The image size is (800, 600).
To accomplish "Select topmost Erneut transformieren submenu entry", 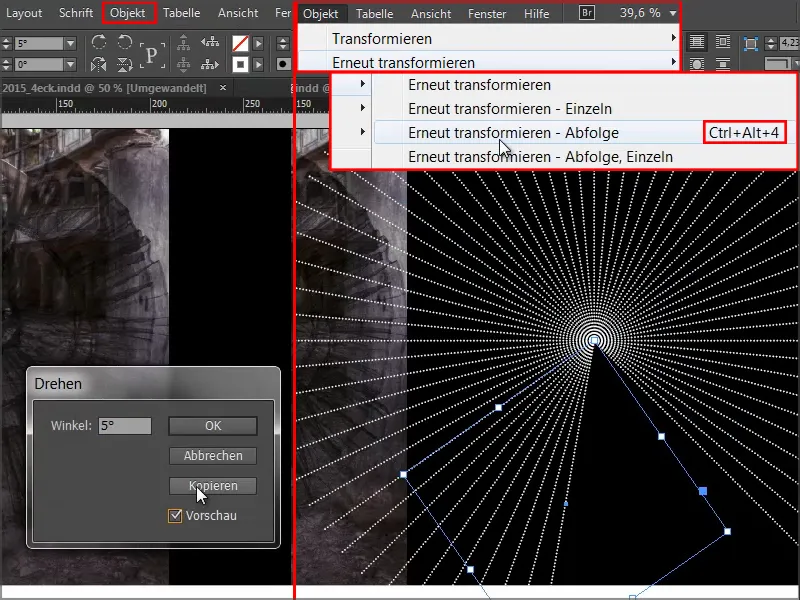I will point(583,85).
